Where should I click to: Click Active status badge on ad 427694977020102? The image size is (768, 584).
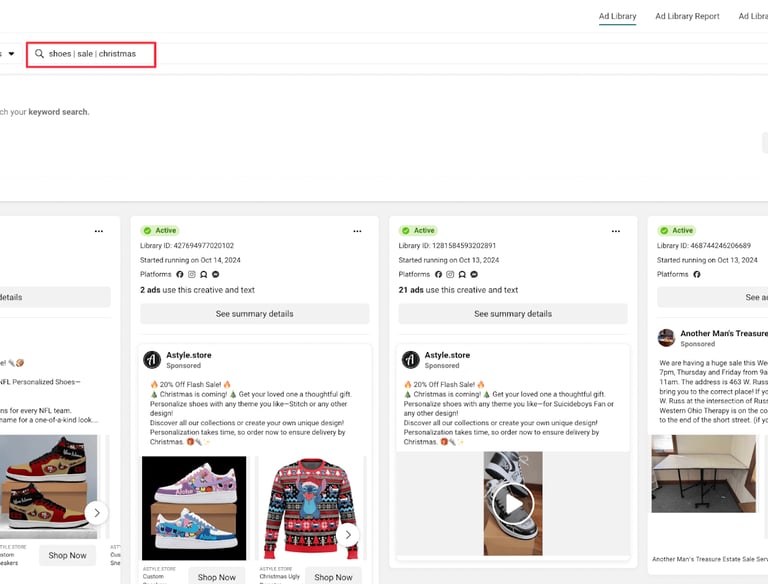(x=160, y=230)
